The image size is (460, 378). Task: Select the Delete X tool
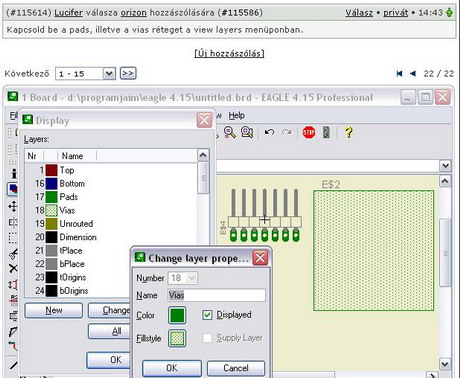point(13,268)
